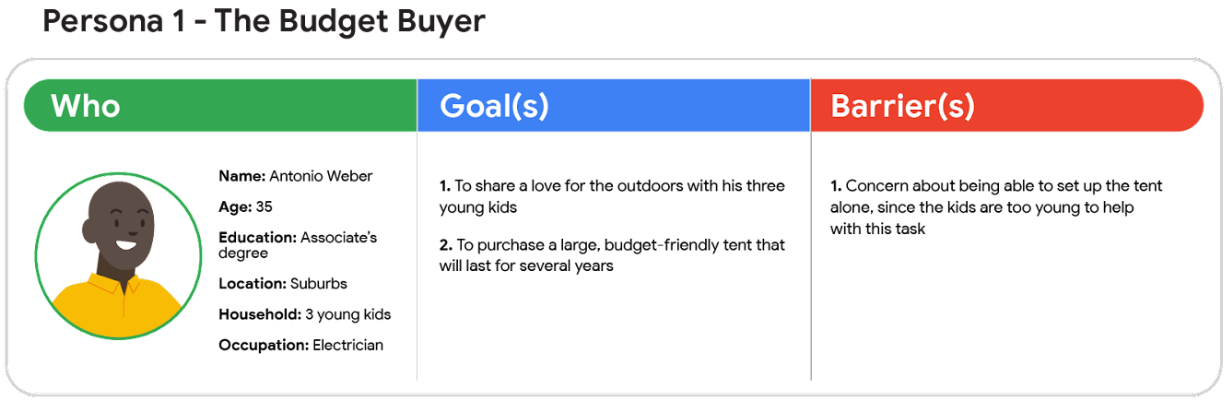Click the Name: Antonio Weber line
Image resolution: width=1232 pixels, height=411 pixels.
(295, 176)
